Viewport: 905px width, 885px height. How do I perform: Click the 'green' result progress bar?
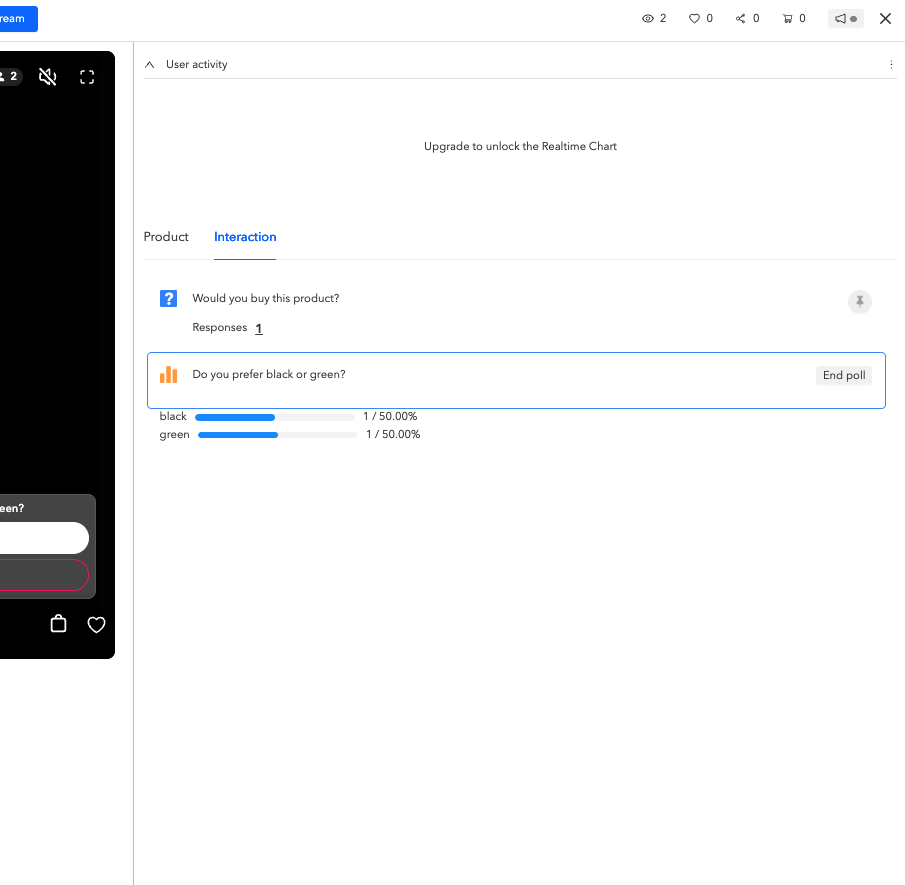tap(277, 434)
